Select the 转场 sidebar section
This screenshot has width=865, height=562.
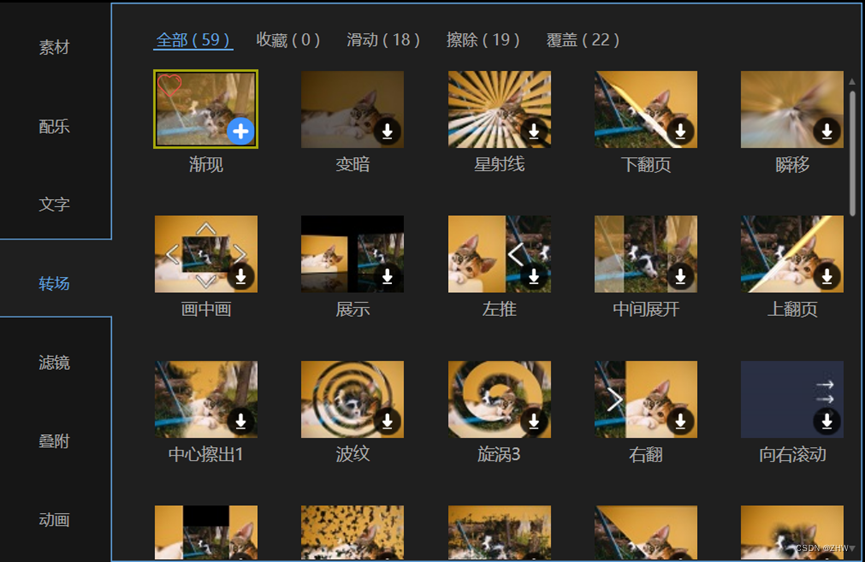coord(54,283)
